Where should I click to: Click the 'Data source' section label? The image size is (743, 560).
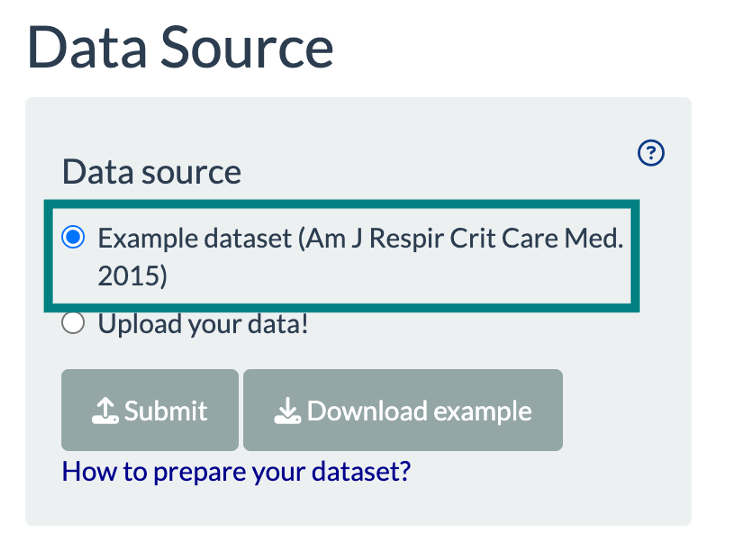coord(152,172)
